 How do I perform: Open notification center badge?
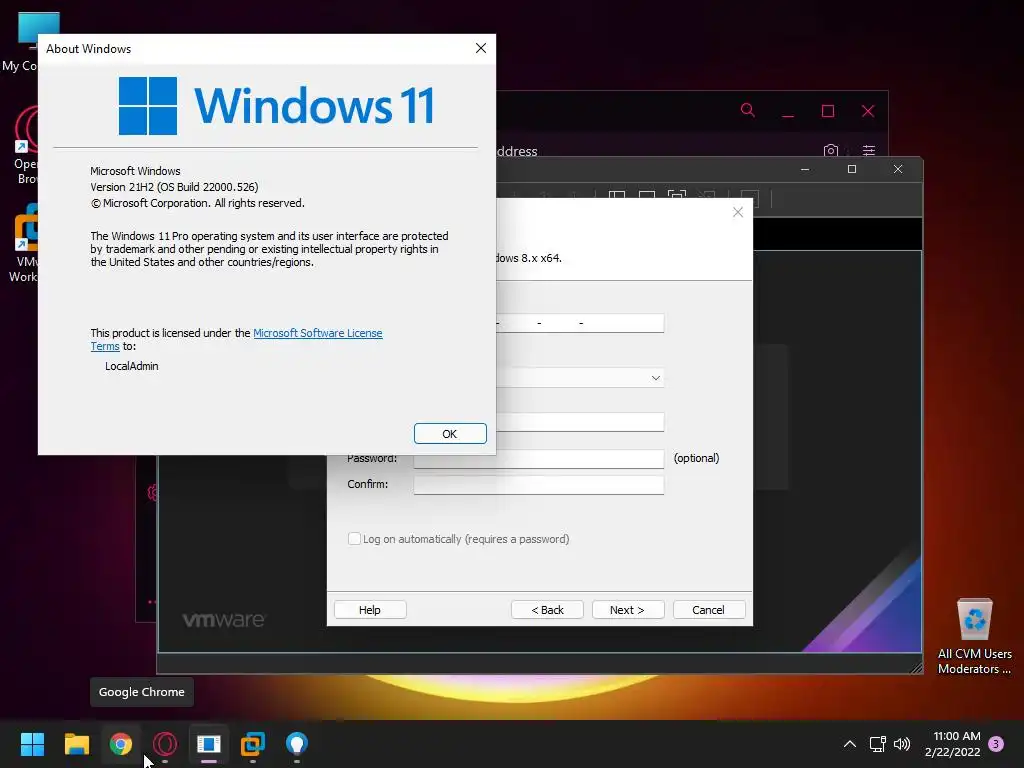click(x=996, y=743)
